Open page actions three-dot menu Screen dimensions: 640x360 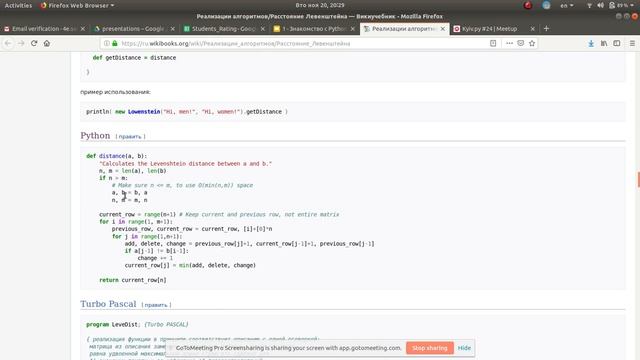pyautogui.click(x=509, y=43)
